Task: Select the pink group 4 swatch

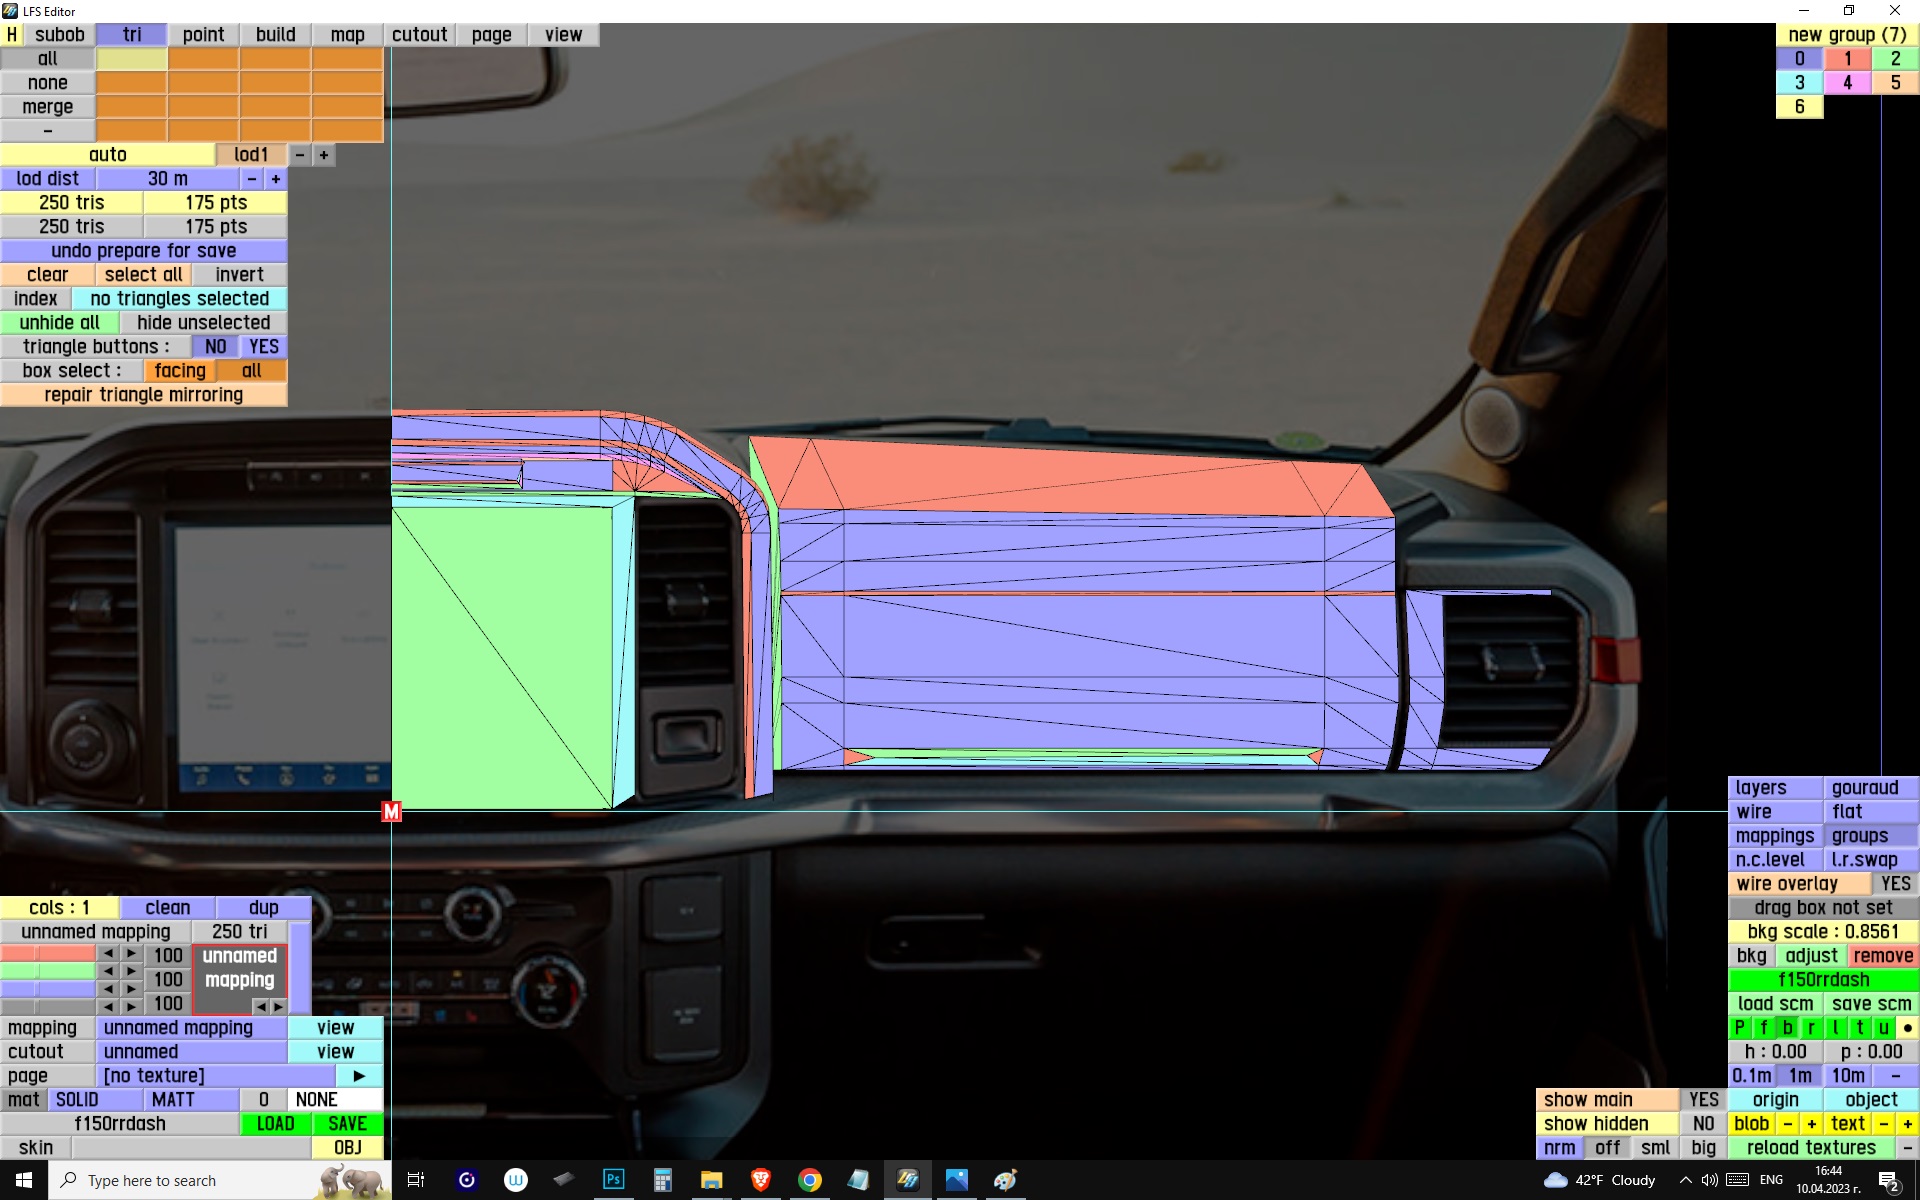Action: [1847, 83]
